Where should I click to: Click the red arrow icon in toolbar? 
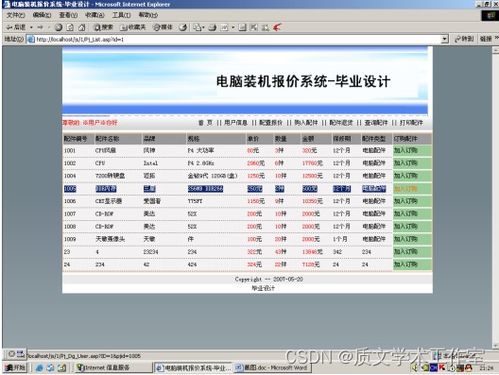click(x=277, y=27)
